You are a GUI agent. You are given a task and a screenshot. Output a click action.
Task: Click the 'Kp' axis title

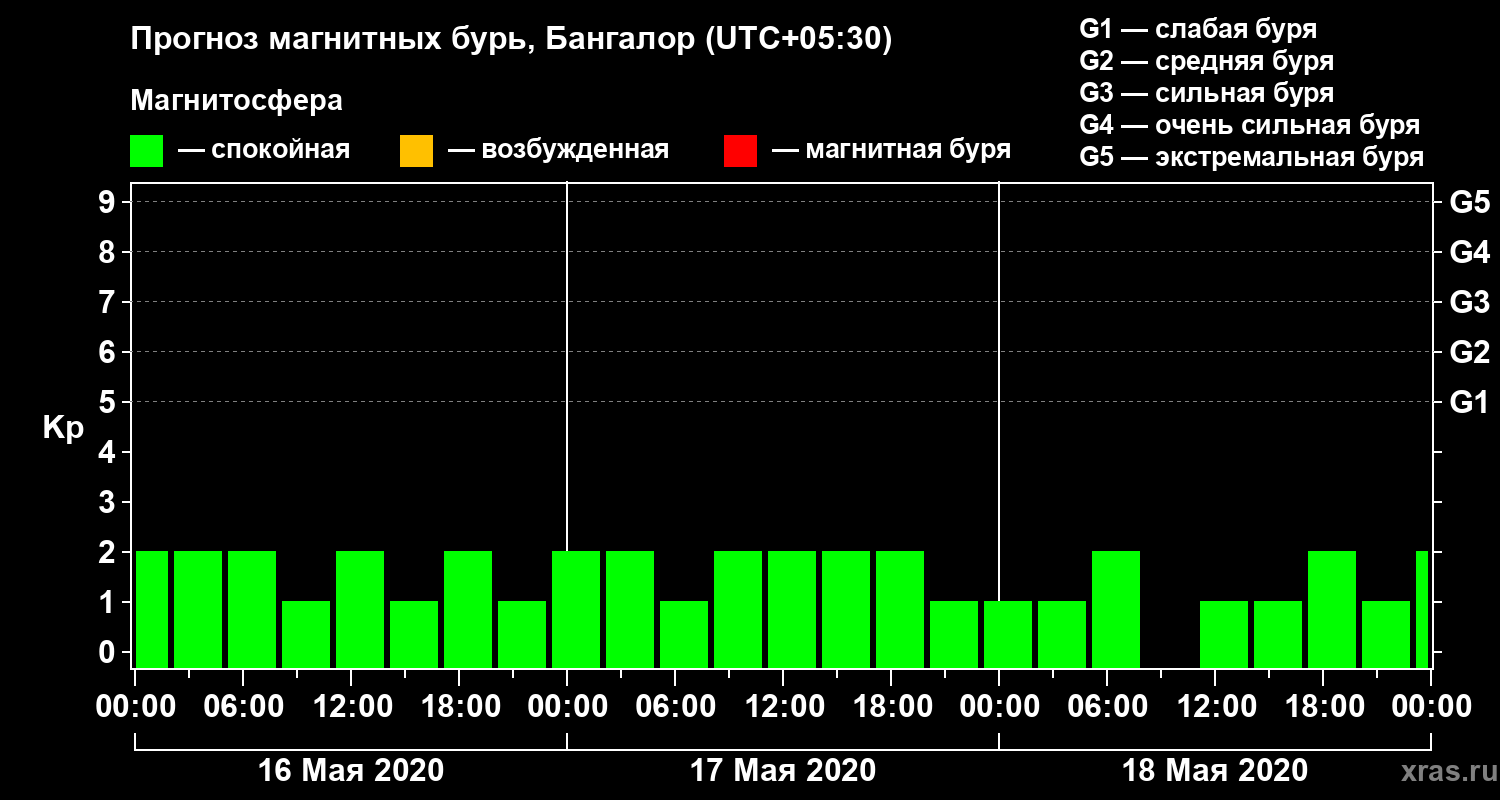tap(63, 428)
